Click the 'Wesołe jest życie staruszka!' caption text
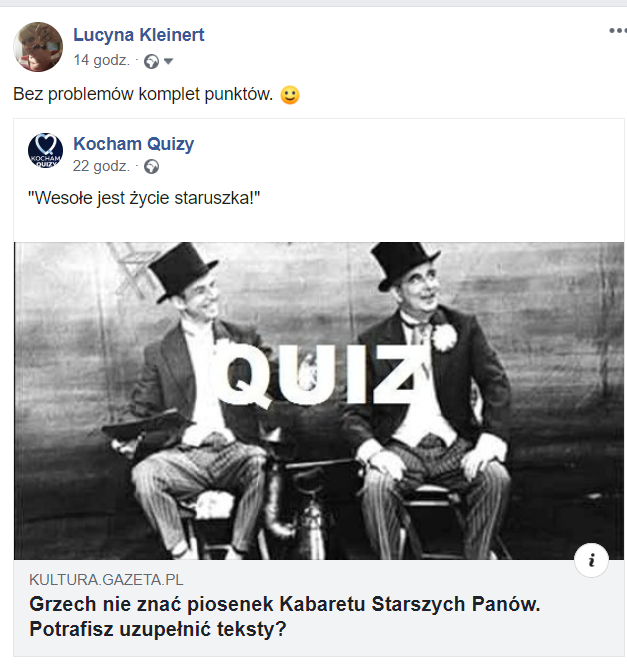 point(144,198)
